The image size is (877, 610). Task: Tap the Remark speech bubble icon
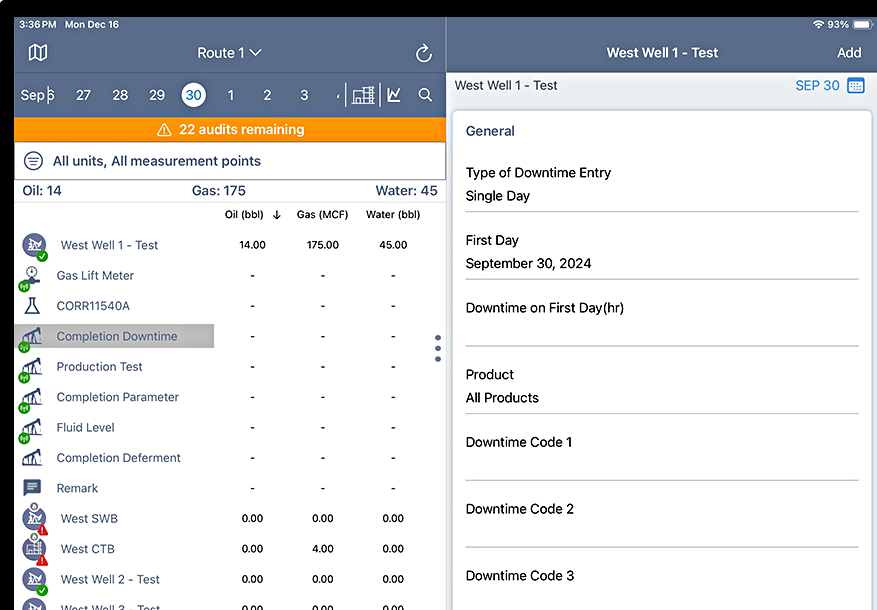pos(31,488)
